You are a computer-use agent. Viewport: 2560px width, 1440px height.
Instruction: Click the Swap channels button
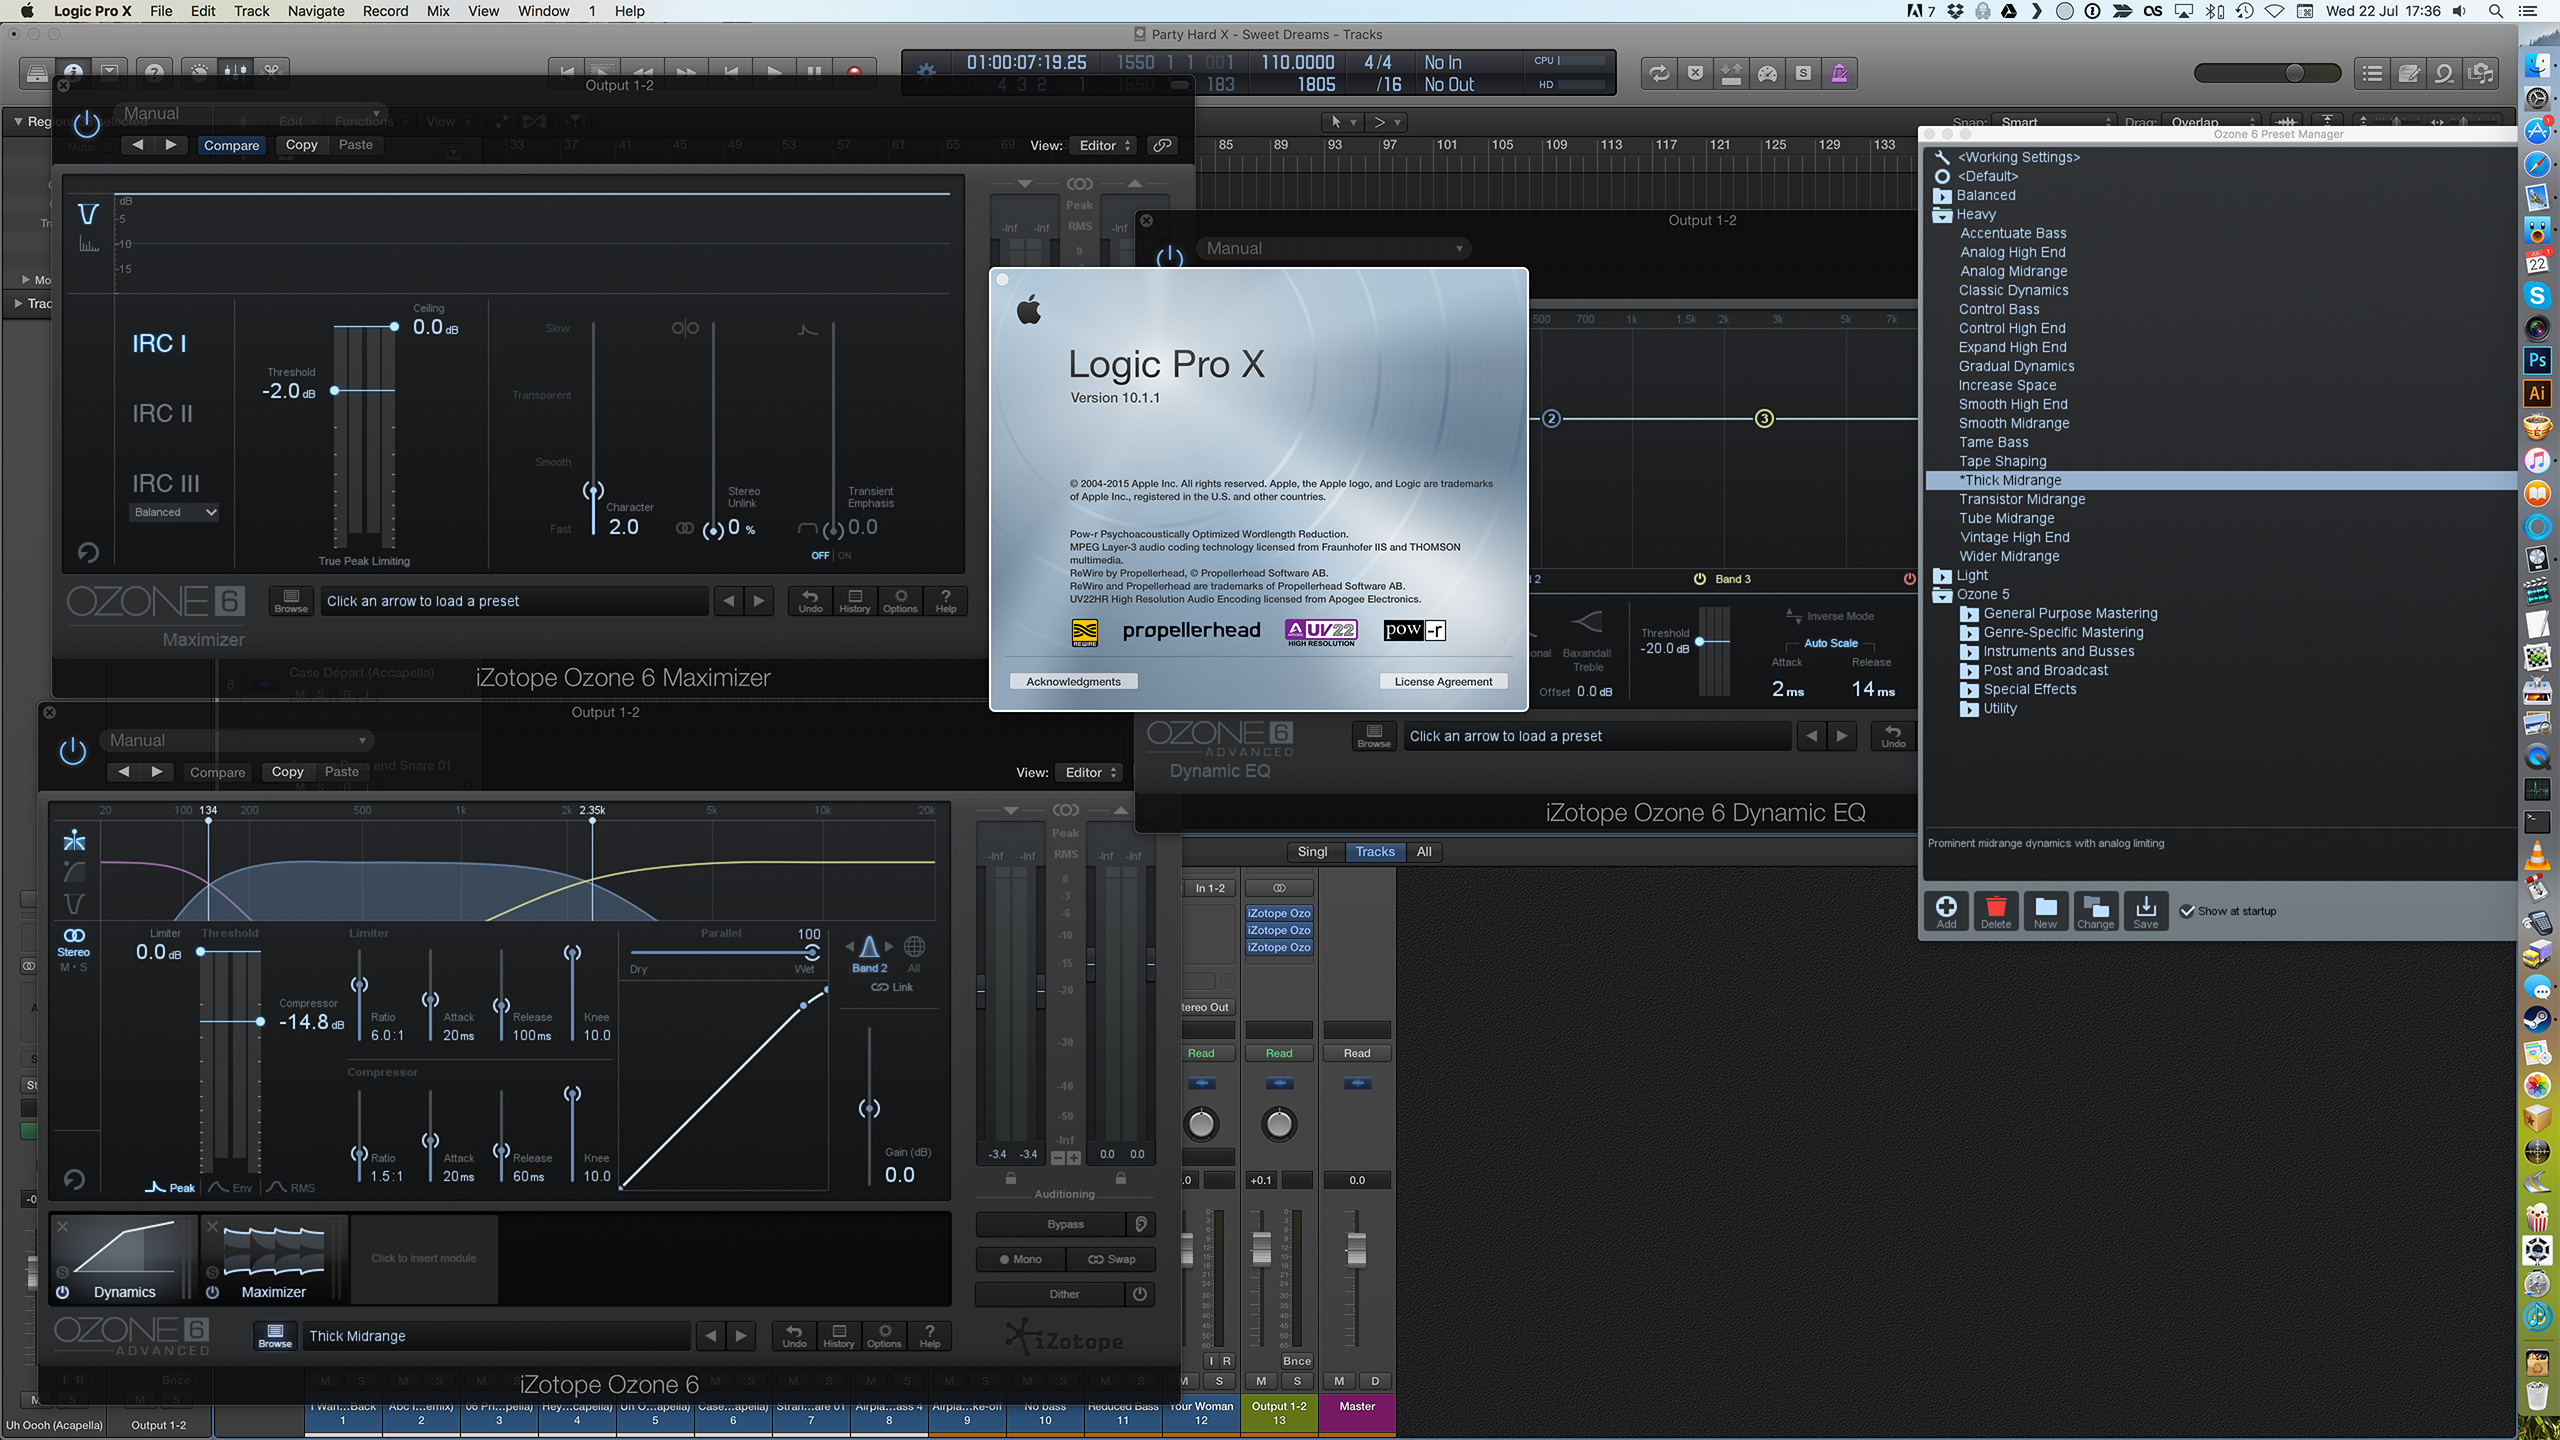tap(1111, 1259)
